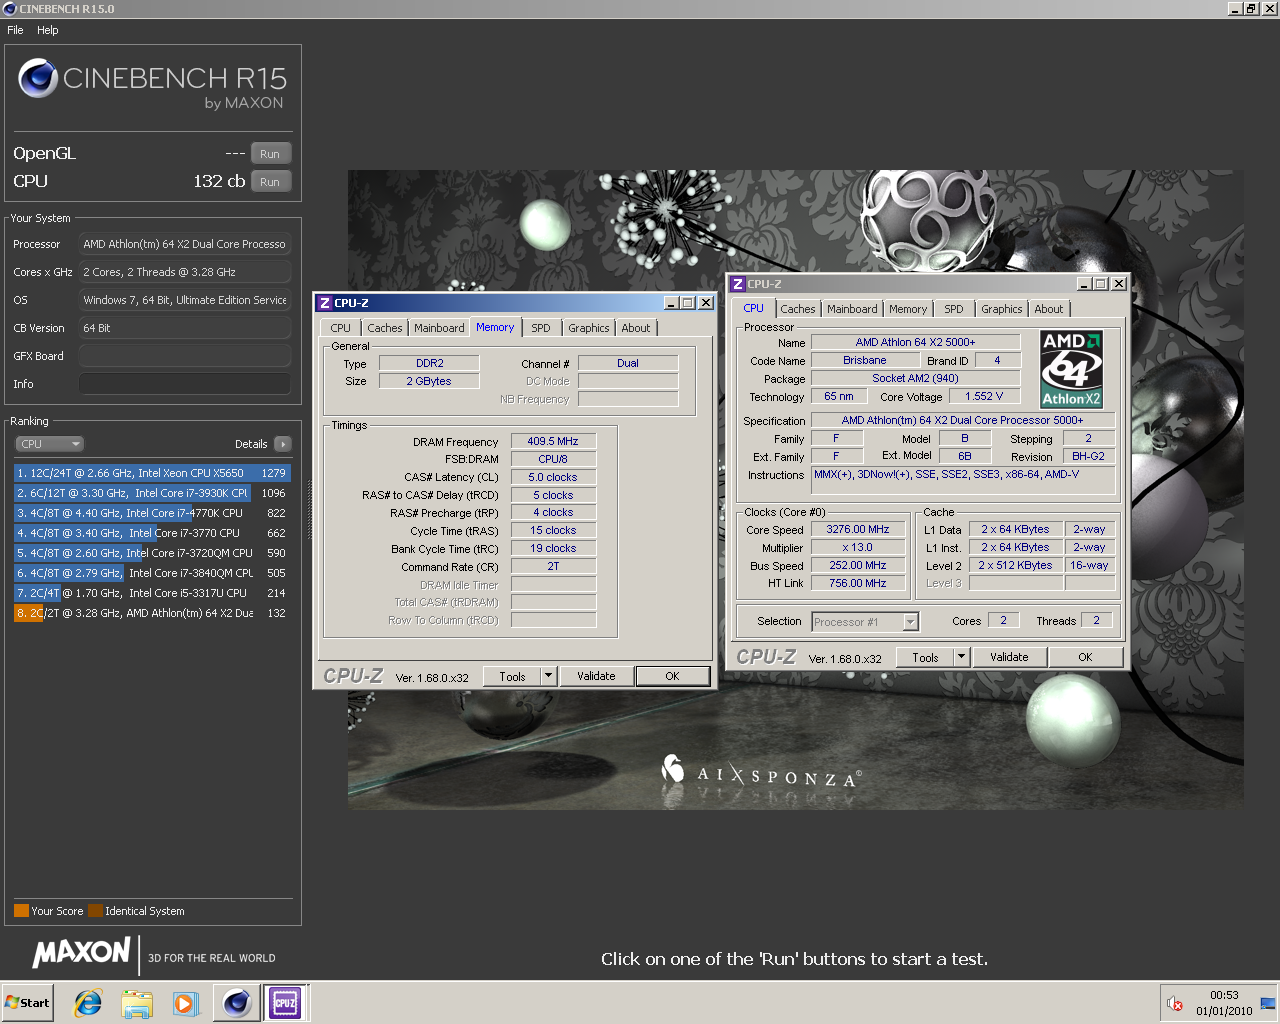Image resolution: width=1280 pixels, height=1024 pixels.
Task: Click the brown Identical System legend swatch
Action: coord(95,911)
